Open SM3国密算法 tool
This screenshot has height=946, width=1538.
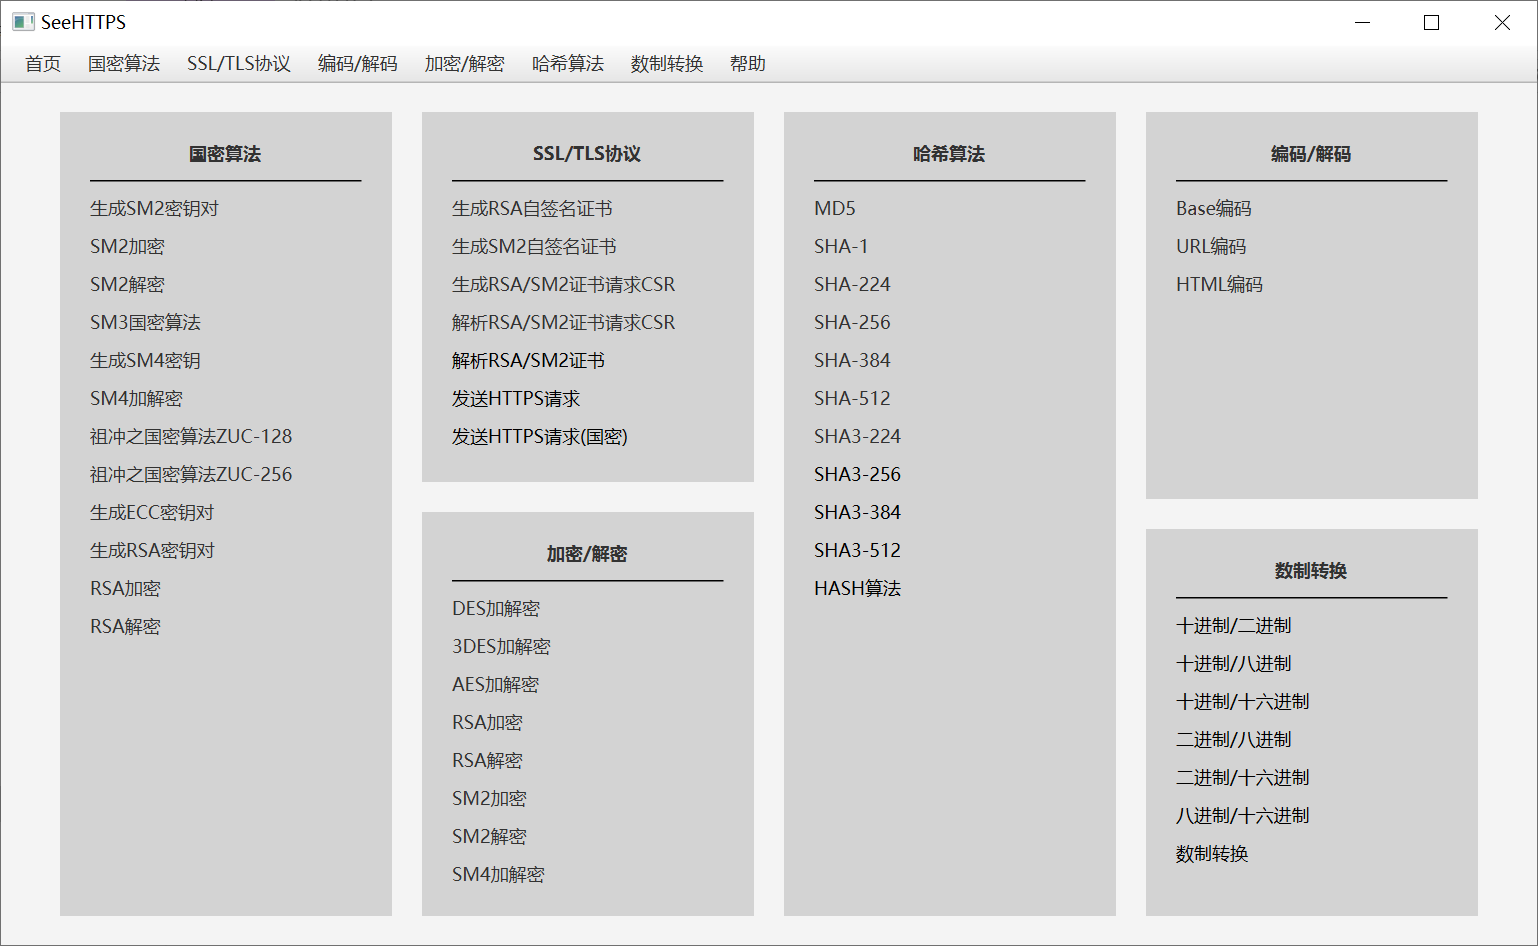pos(145,322)
